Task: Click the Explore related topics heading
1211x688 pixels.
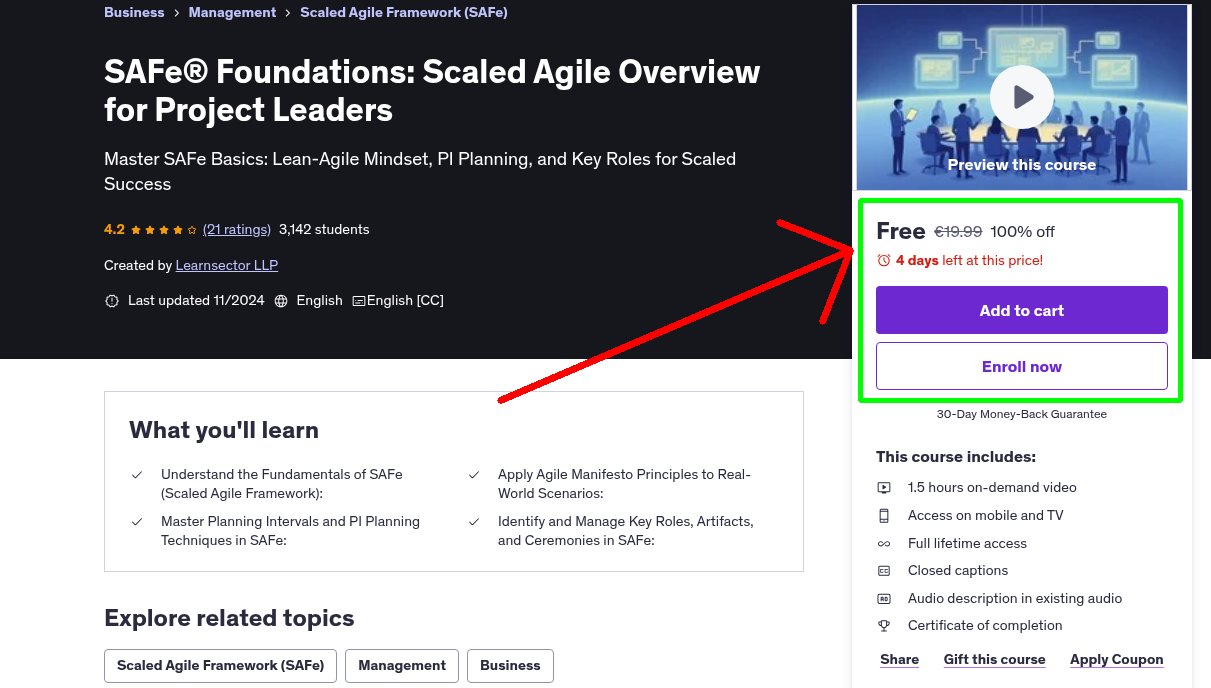Action: click(229, 618)
